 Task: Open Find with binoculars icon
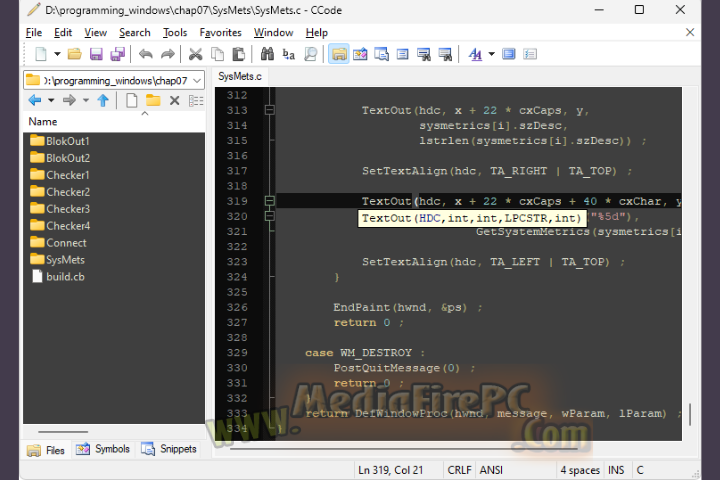coord(267,54)
